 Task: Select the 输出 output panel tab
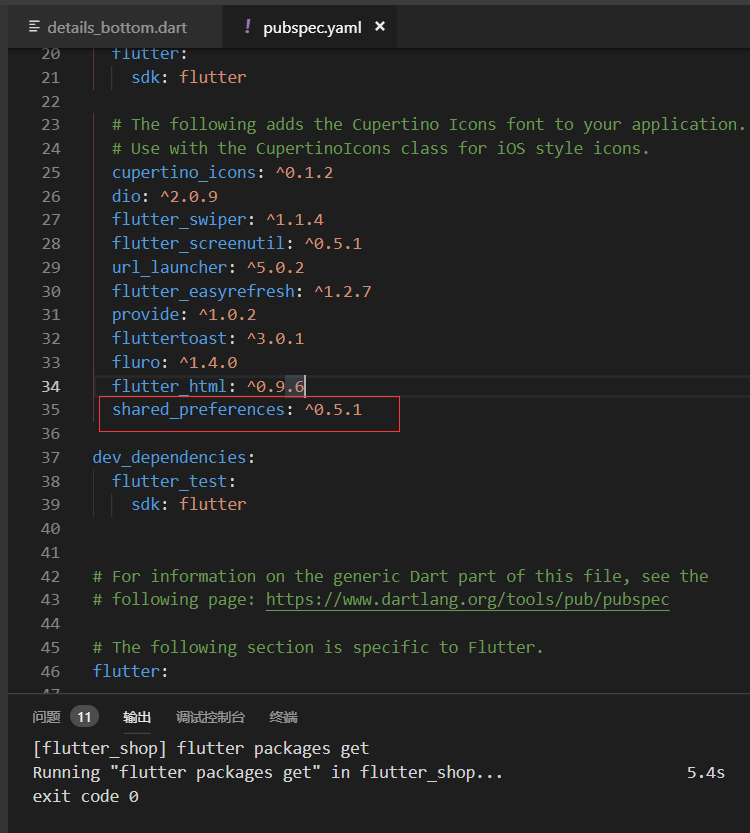[137, 717]
